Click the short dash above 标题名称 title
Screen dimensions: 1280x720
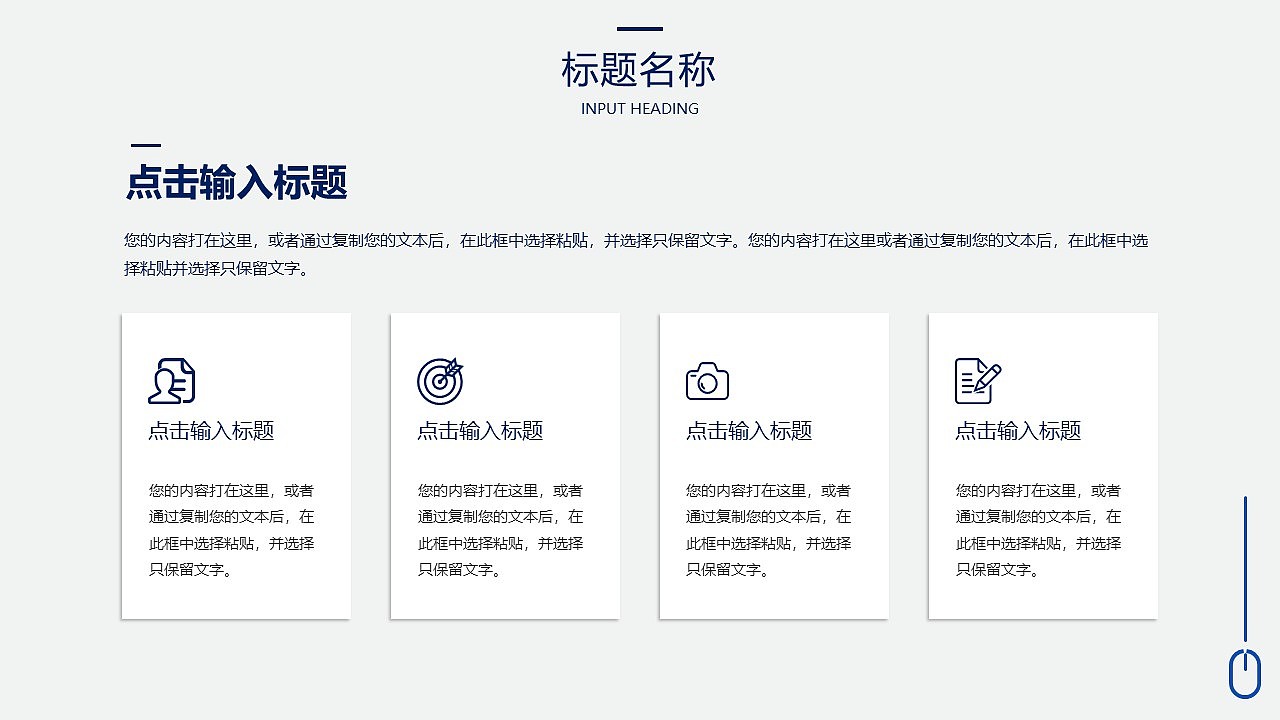point(639,28)
